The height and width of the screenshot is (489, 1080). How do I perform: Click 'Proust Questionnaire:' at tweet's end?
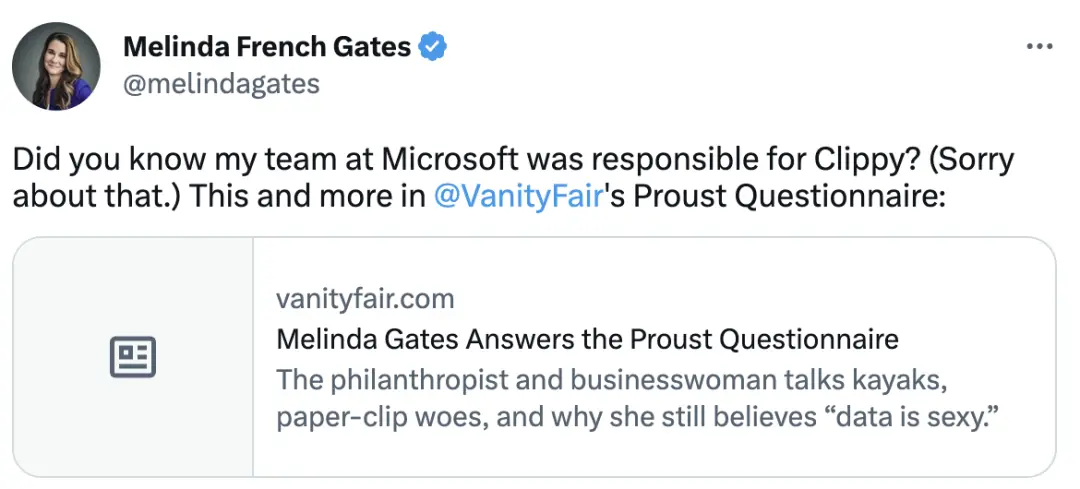tap(790, 196)
